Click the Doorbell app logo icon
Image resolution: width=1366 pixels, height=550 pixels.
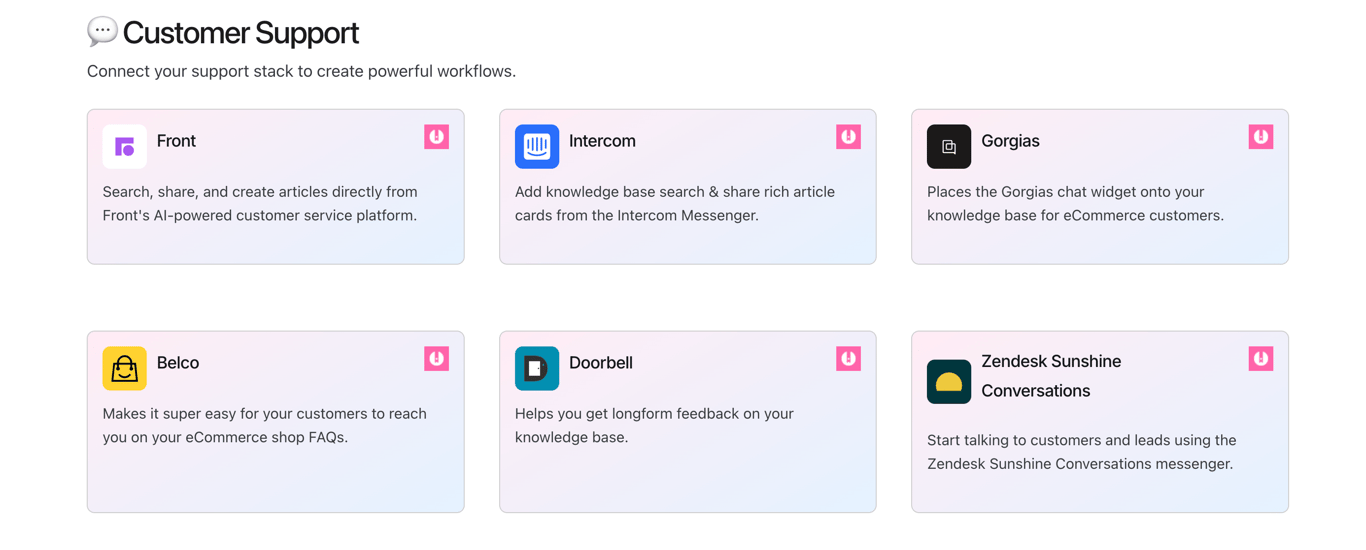[537, 369]
